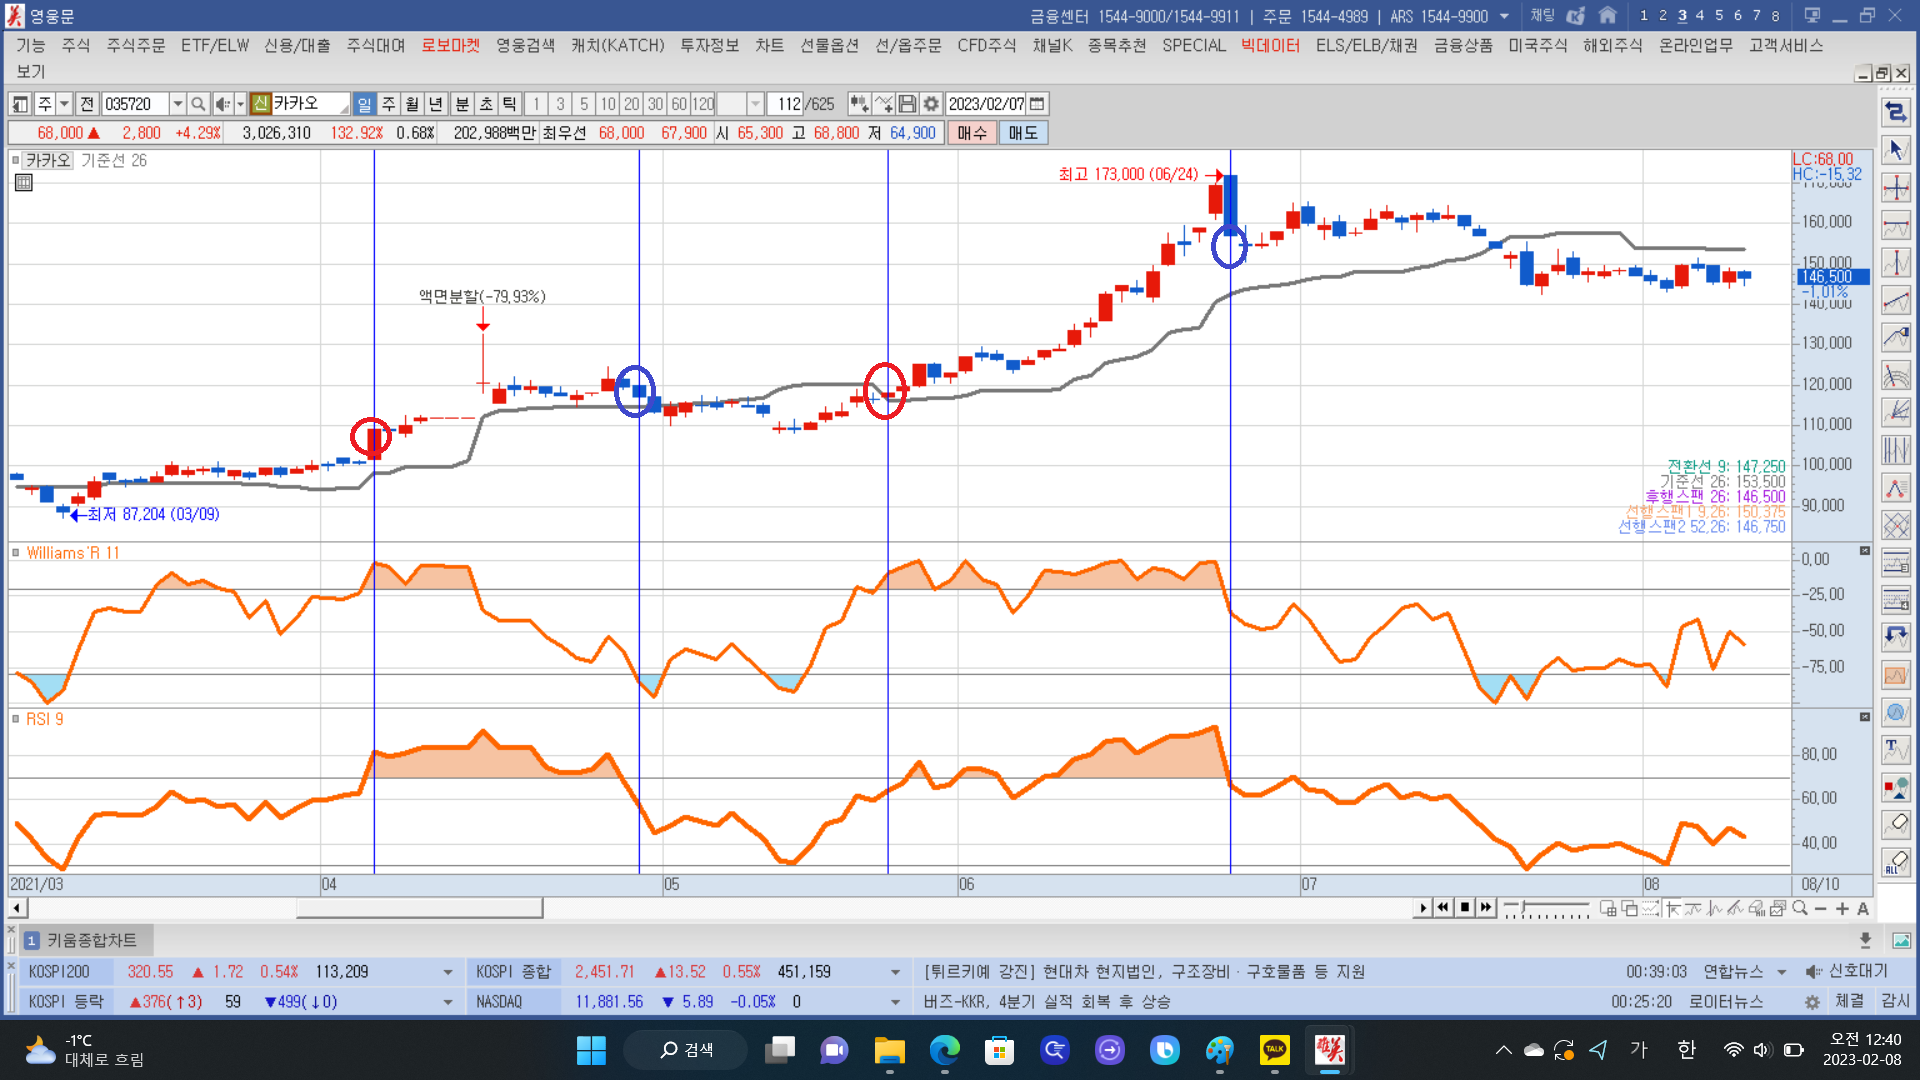This screenshot has height=1080, width=1920.
Task: Toggle the daily (일) period button
Action: [x=364, y=104]
